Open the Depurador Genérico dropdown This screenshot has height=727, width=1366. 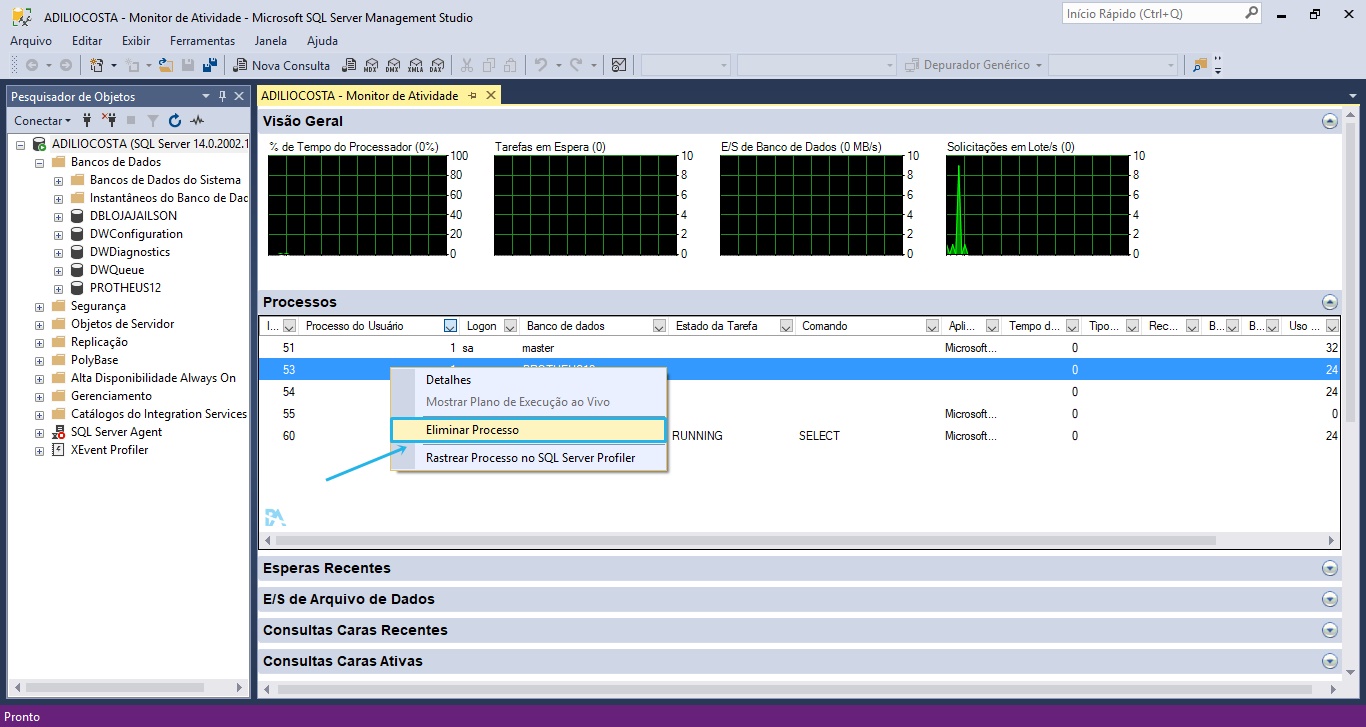coord(1039,65)
